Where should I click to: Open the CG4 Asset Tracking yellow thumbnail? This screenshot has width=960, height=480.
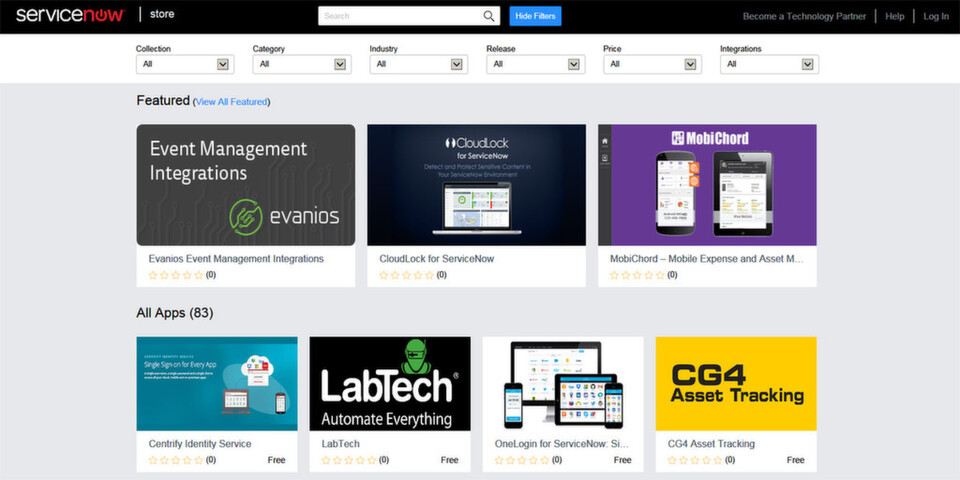pos(736,383)
